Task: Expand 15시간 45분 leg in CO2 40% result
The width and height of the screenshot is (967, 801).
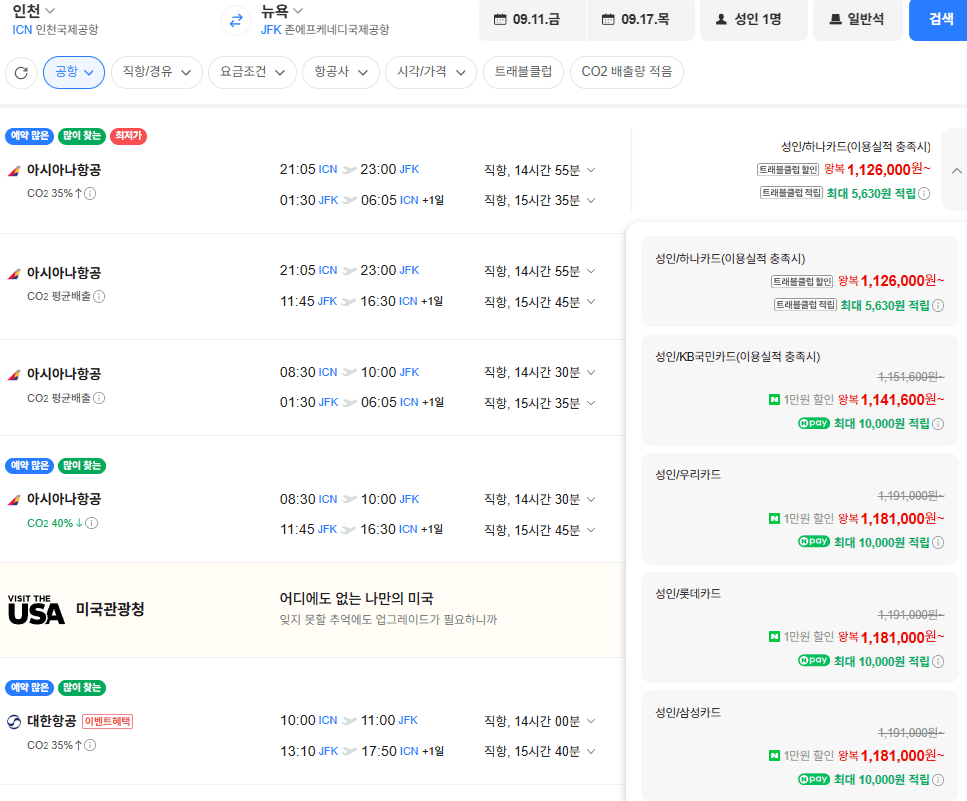Action: click(x=591, y=530)
